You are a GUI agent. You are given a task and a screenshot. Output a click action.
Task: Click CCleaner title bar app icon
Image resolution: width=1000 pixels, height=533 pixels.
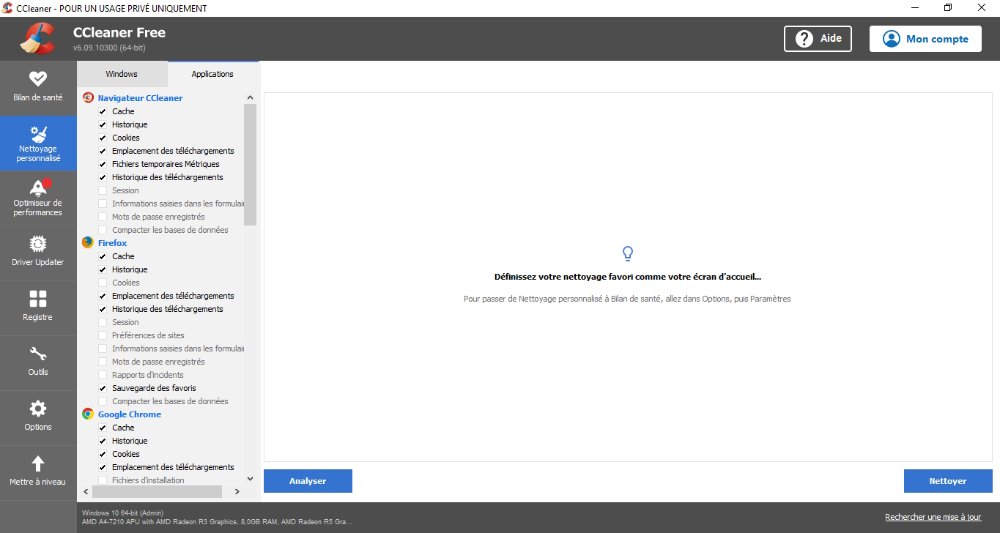point(7,8)
